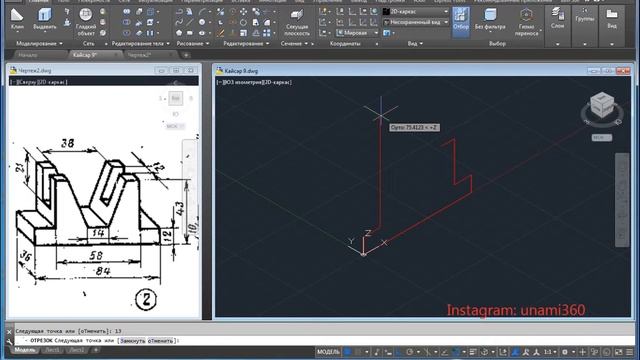Screen dimensions: 640x360
Task: Close the command line panel
Action: coord(9,332)
